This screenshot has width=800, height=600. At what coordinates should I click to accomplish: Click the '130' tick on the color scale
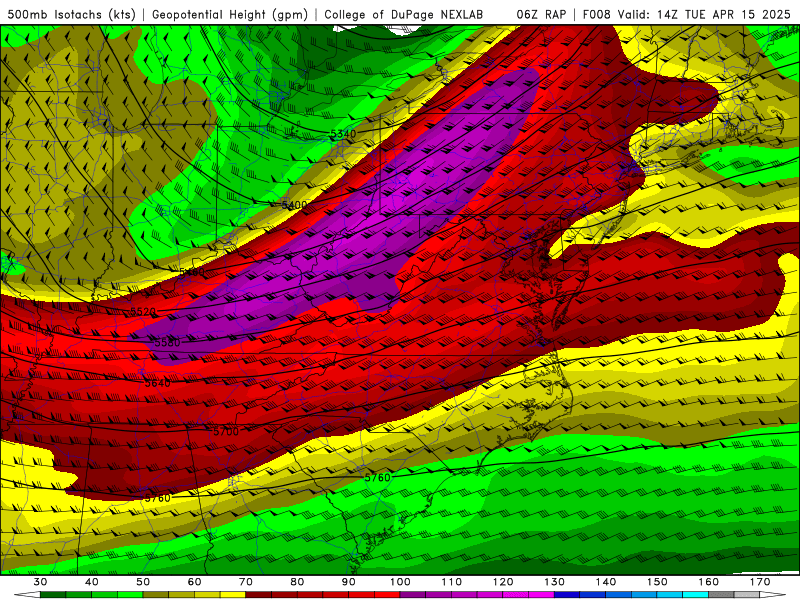tap(555, 582)
